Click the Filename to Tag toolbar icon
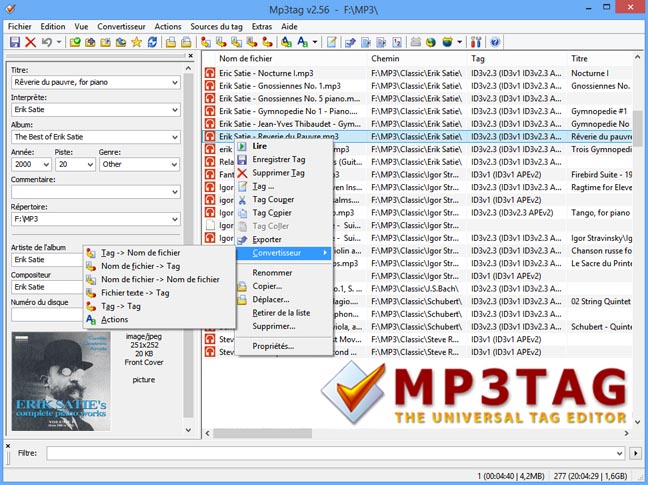 [221, 42]
